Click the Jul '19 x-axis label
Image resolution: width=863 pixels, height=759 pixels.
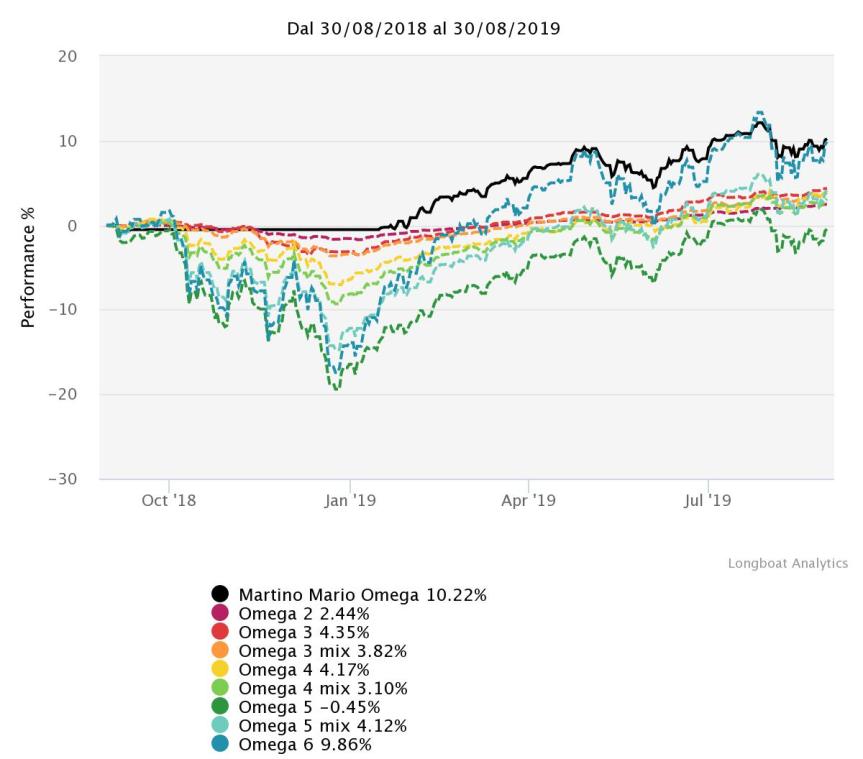click(x=708, y=500)
